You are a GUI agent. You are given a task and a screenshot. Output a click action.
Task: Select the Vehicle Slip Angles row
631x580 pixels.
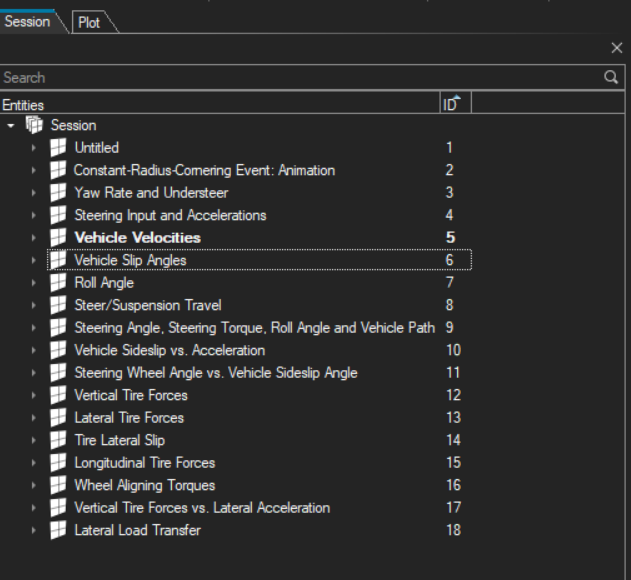click(130, 260)
